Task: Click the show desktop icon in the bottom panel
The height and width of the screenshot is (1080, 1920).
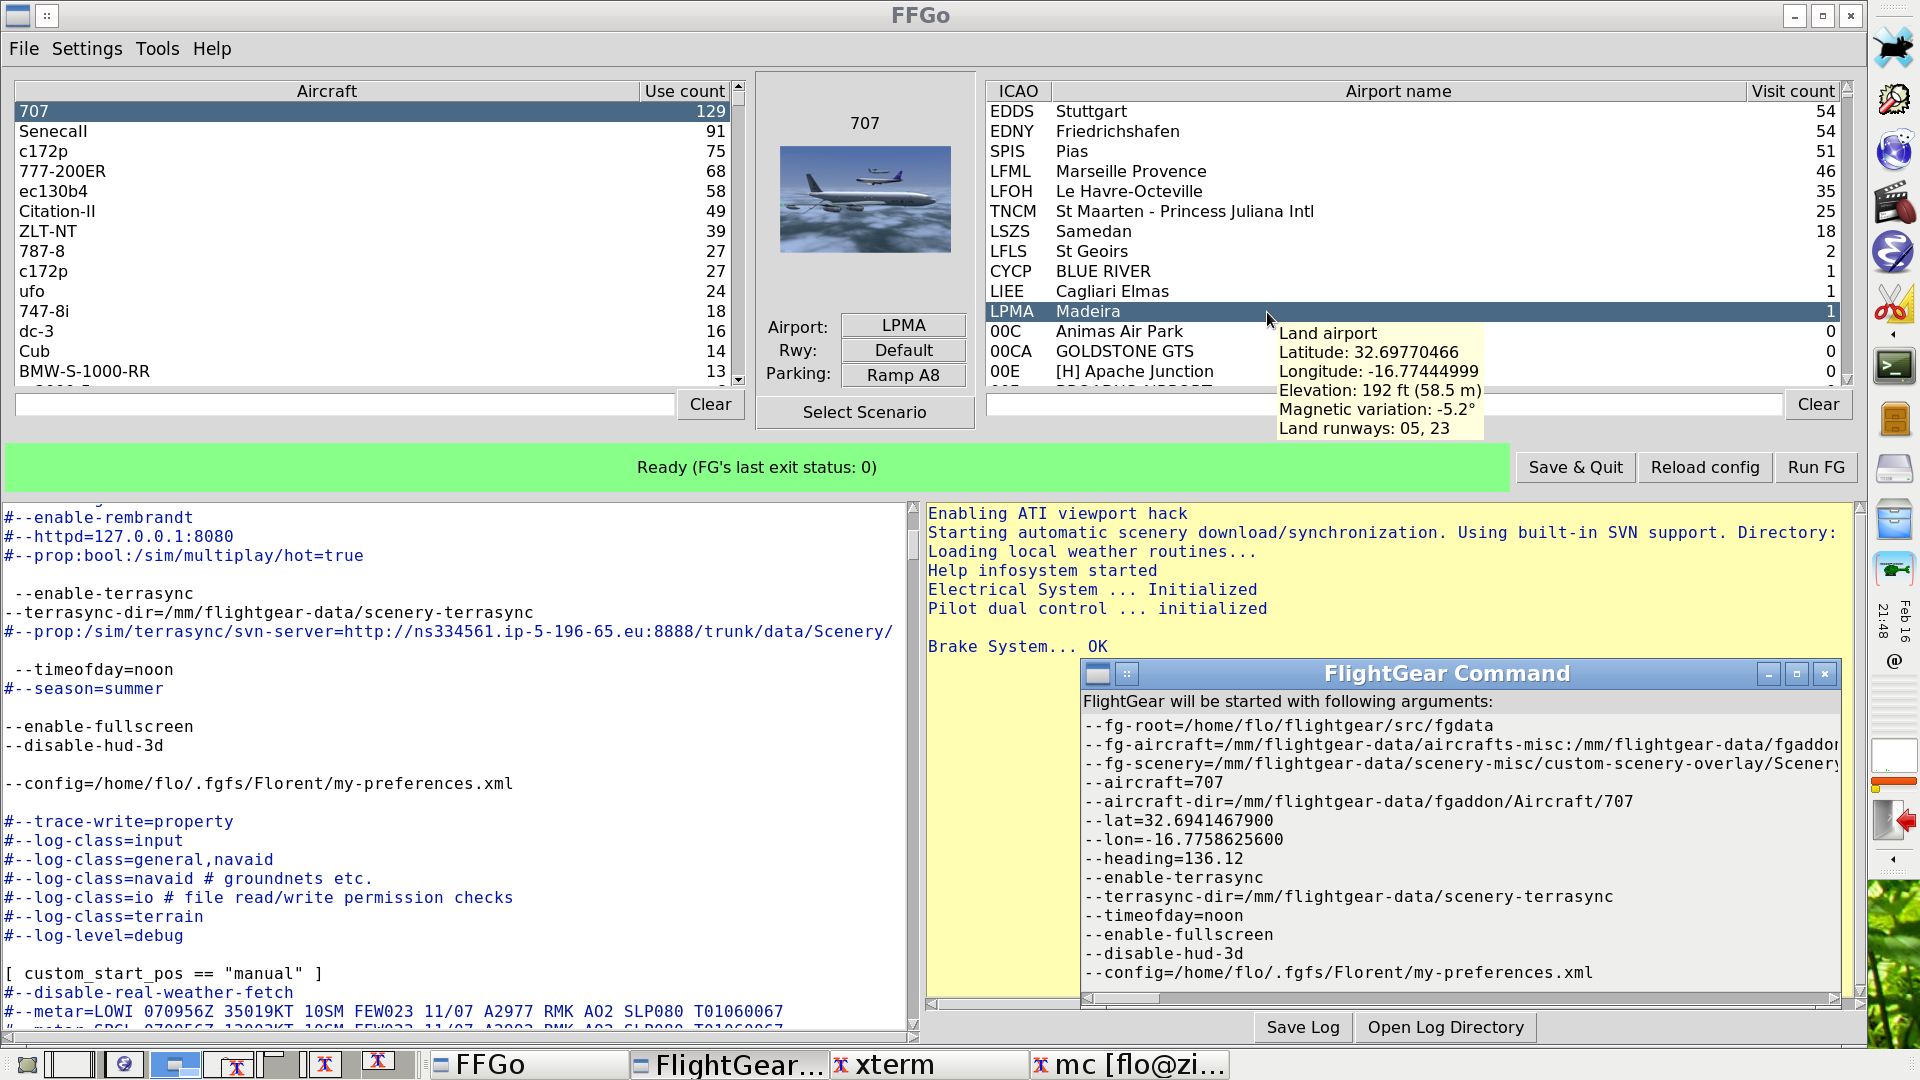Action: pos(27,1065)
